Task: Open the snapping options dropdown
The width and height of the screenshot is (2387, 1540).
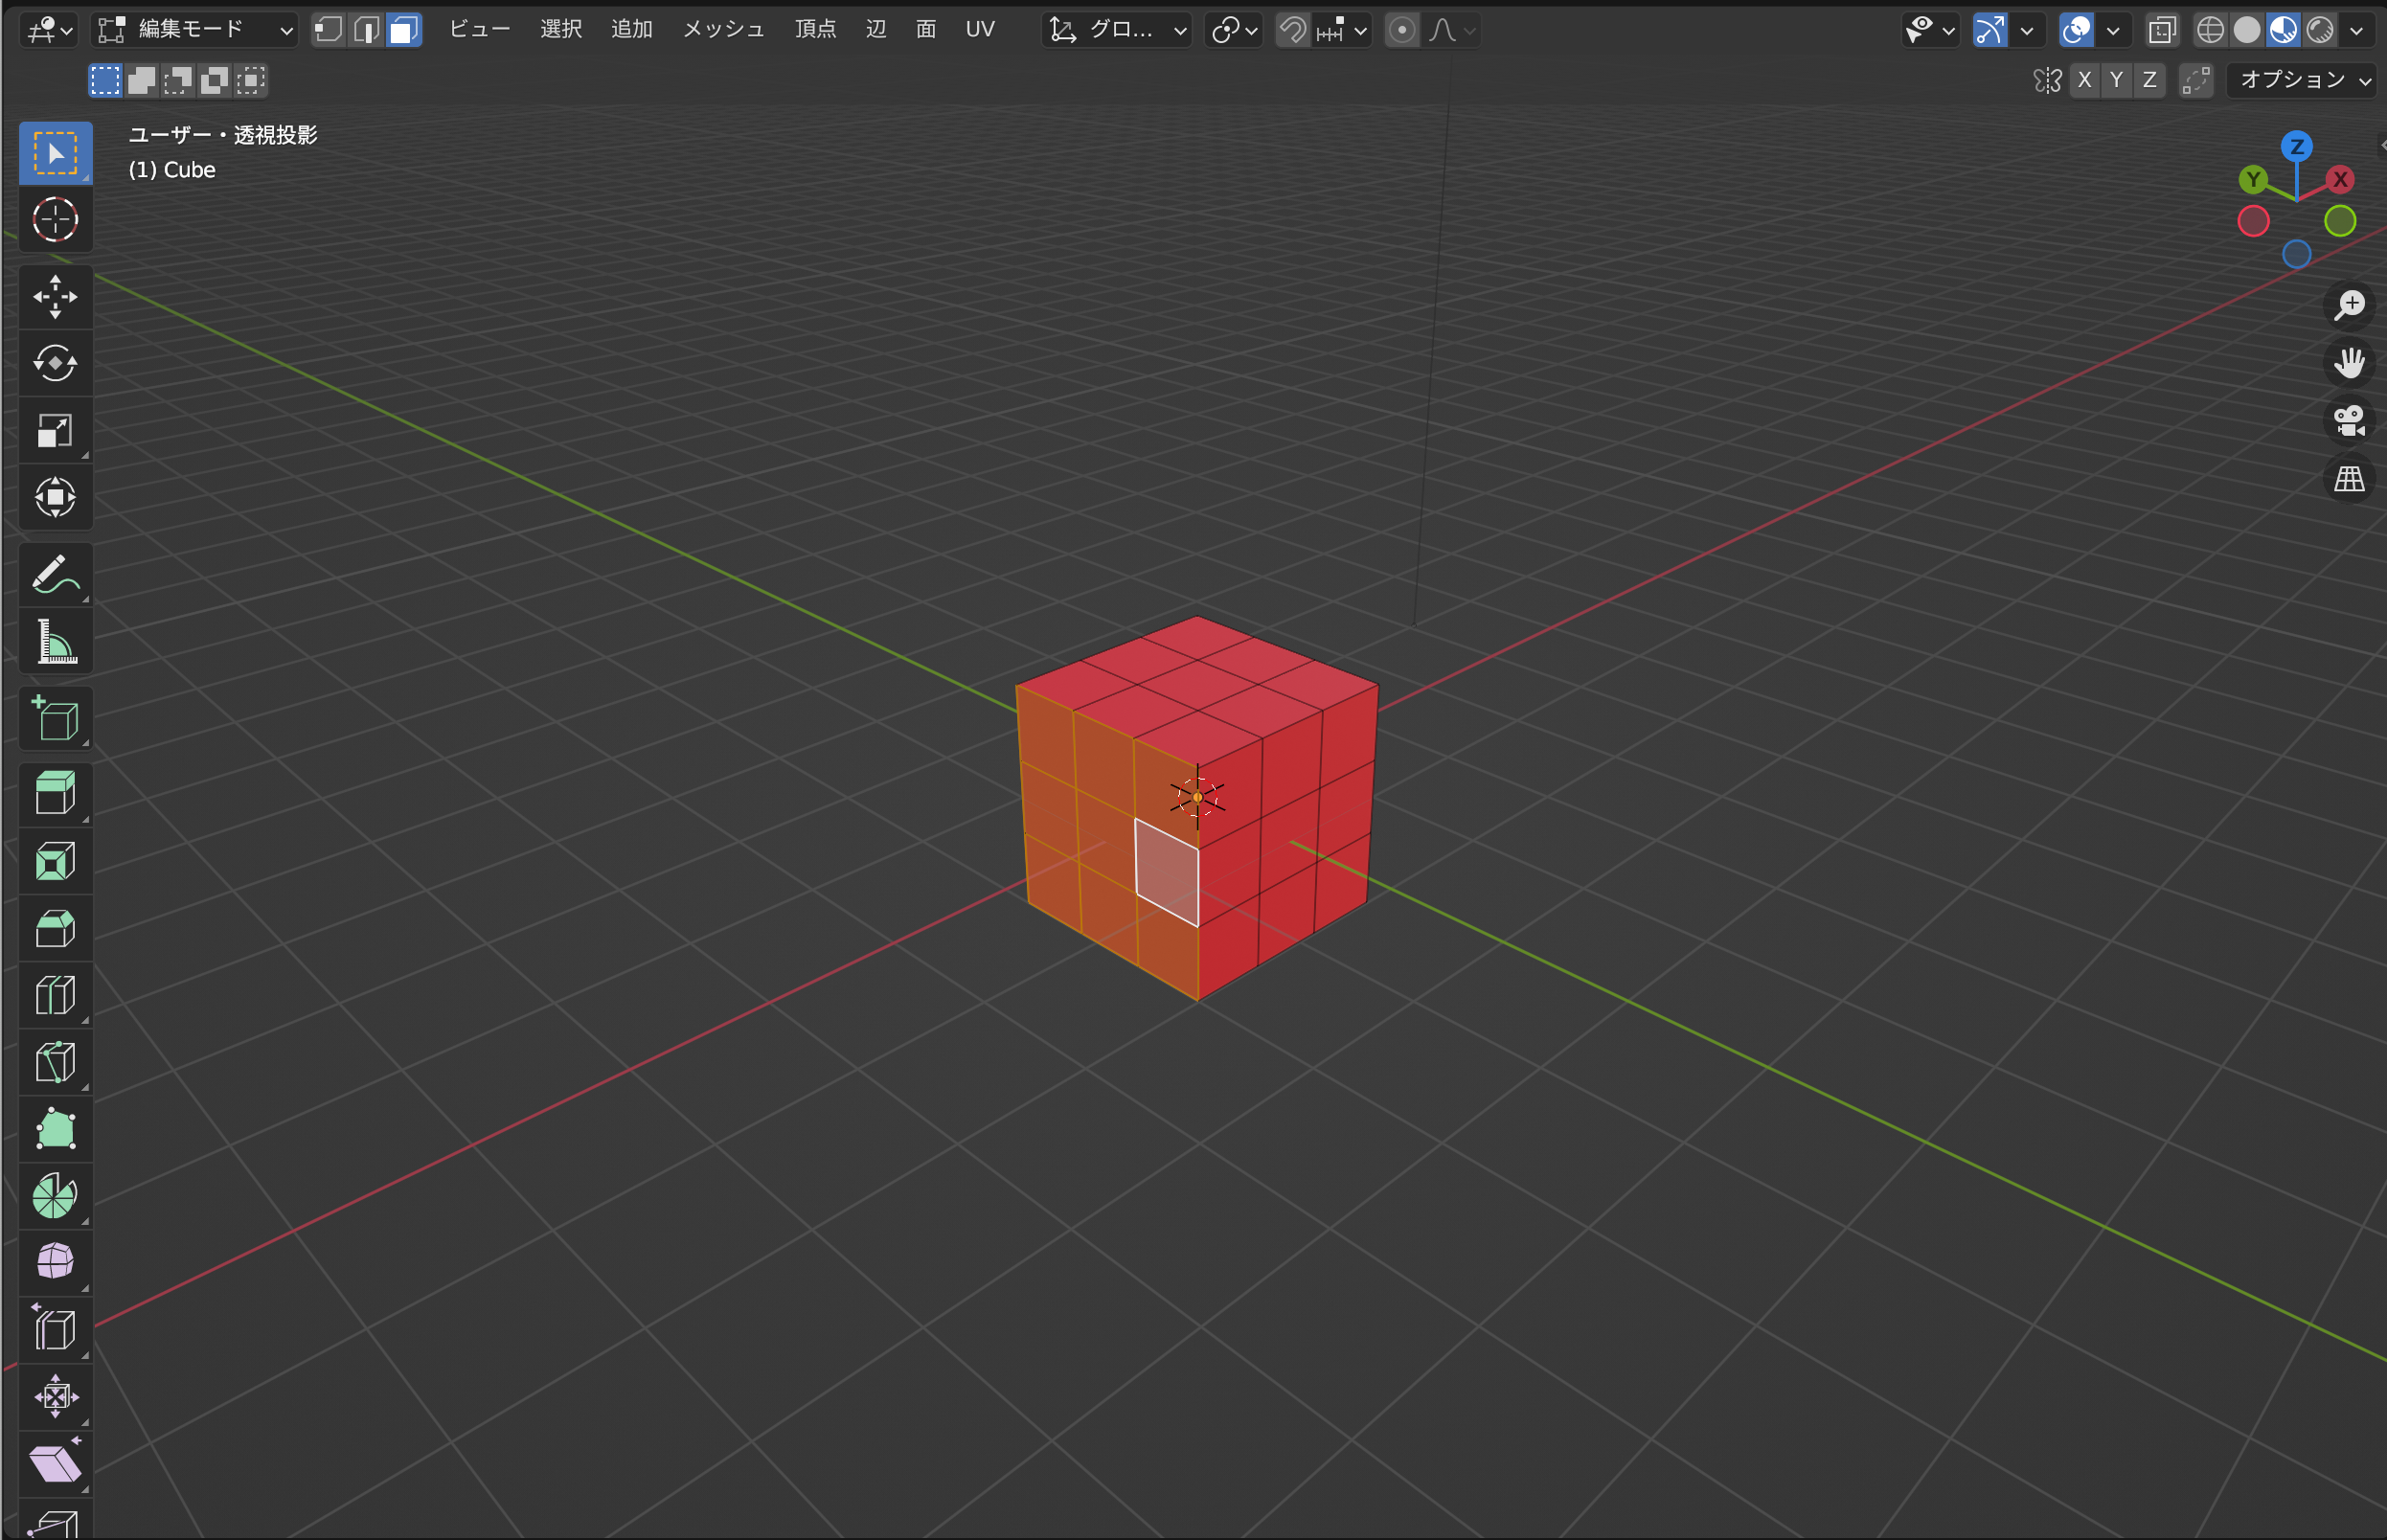Action: pos(1343,30)
